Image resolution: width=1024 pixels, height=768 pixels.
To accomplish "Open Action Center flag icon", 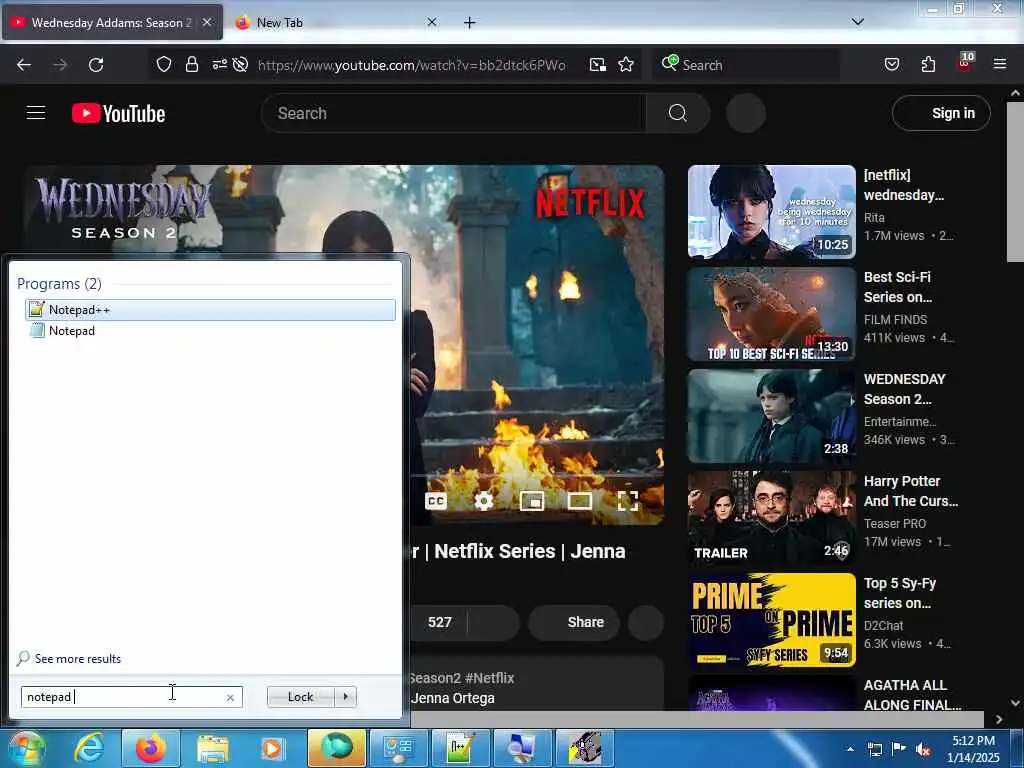I will pyautogui.click(x=899, y=749).
